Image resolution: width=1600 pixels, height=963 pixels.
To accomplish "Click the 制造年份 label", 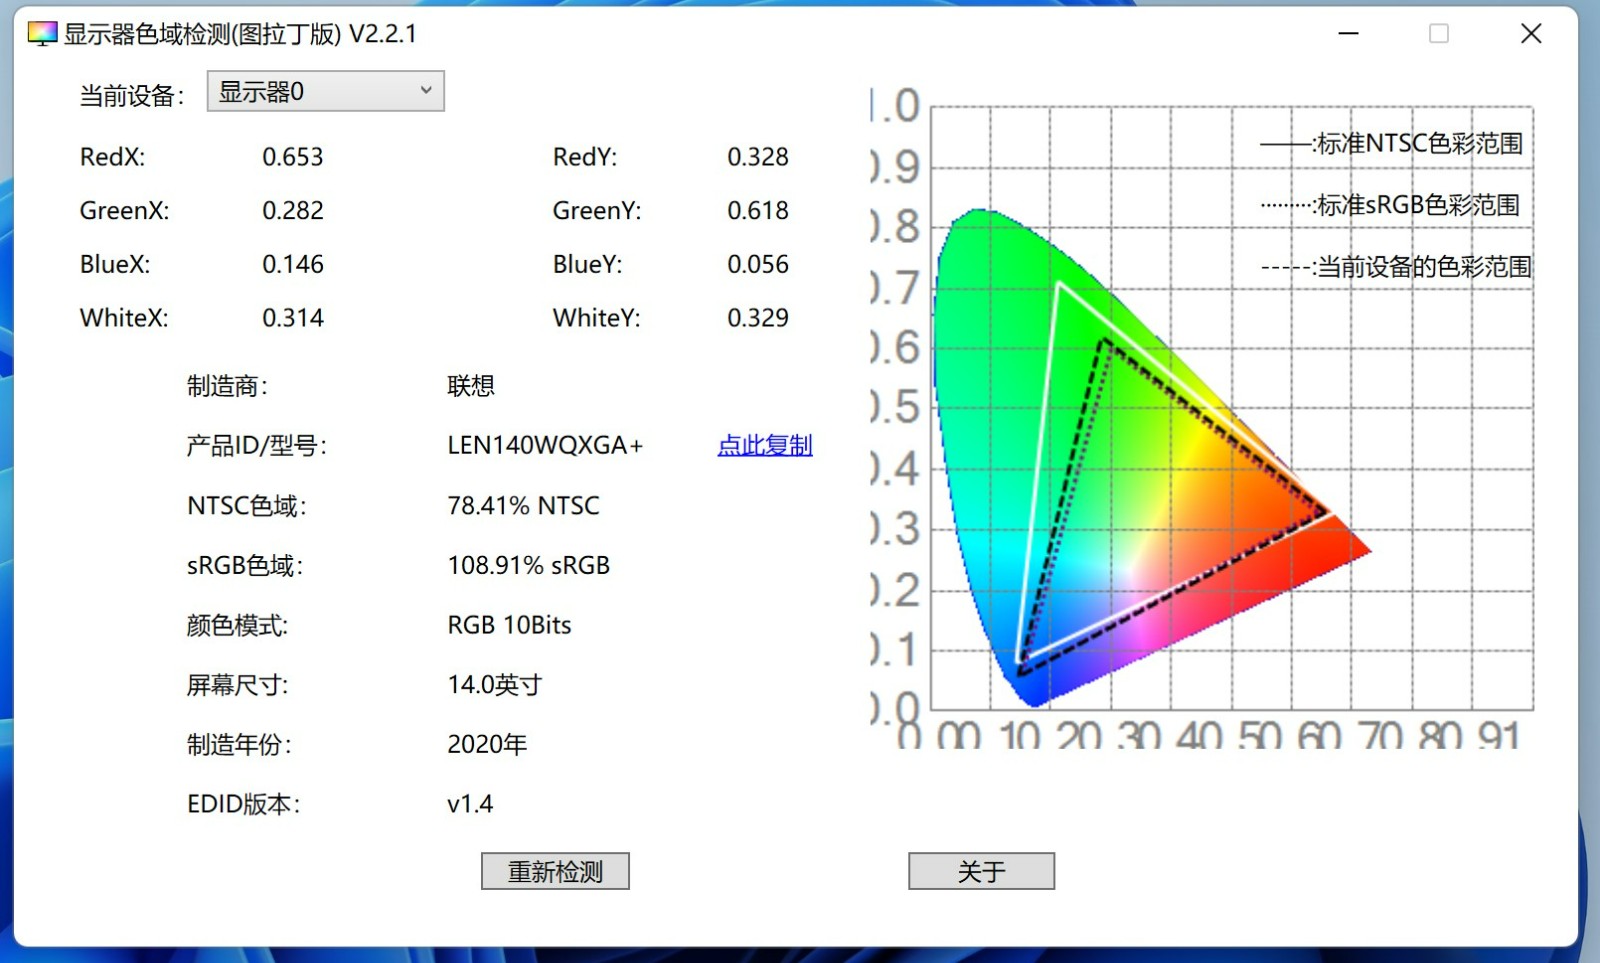I will (x=239, y=745).
